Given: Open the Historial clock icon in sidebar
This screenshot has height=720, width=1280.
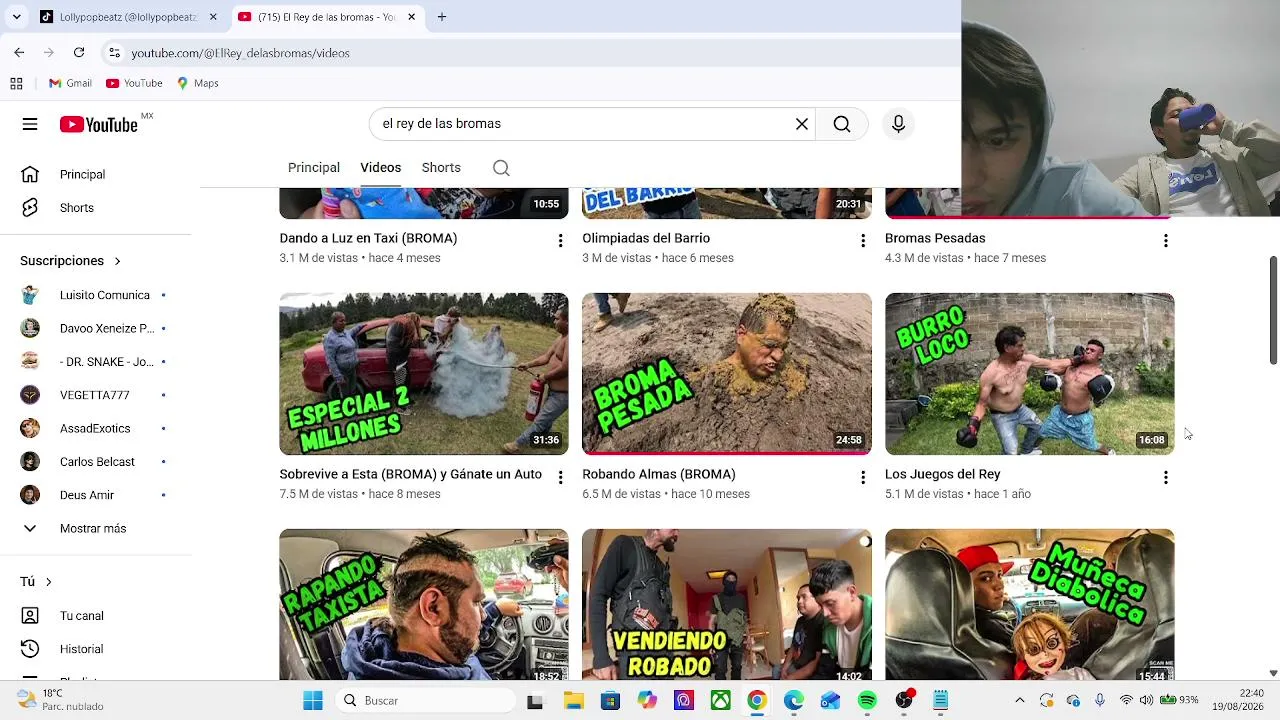Looking at the screenshot, I should coord(30,649).
